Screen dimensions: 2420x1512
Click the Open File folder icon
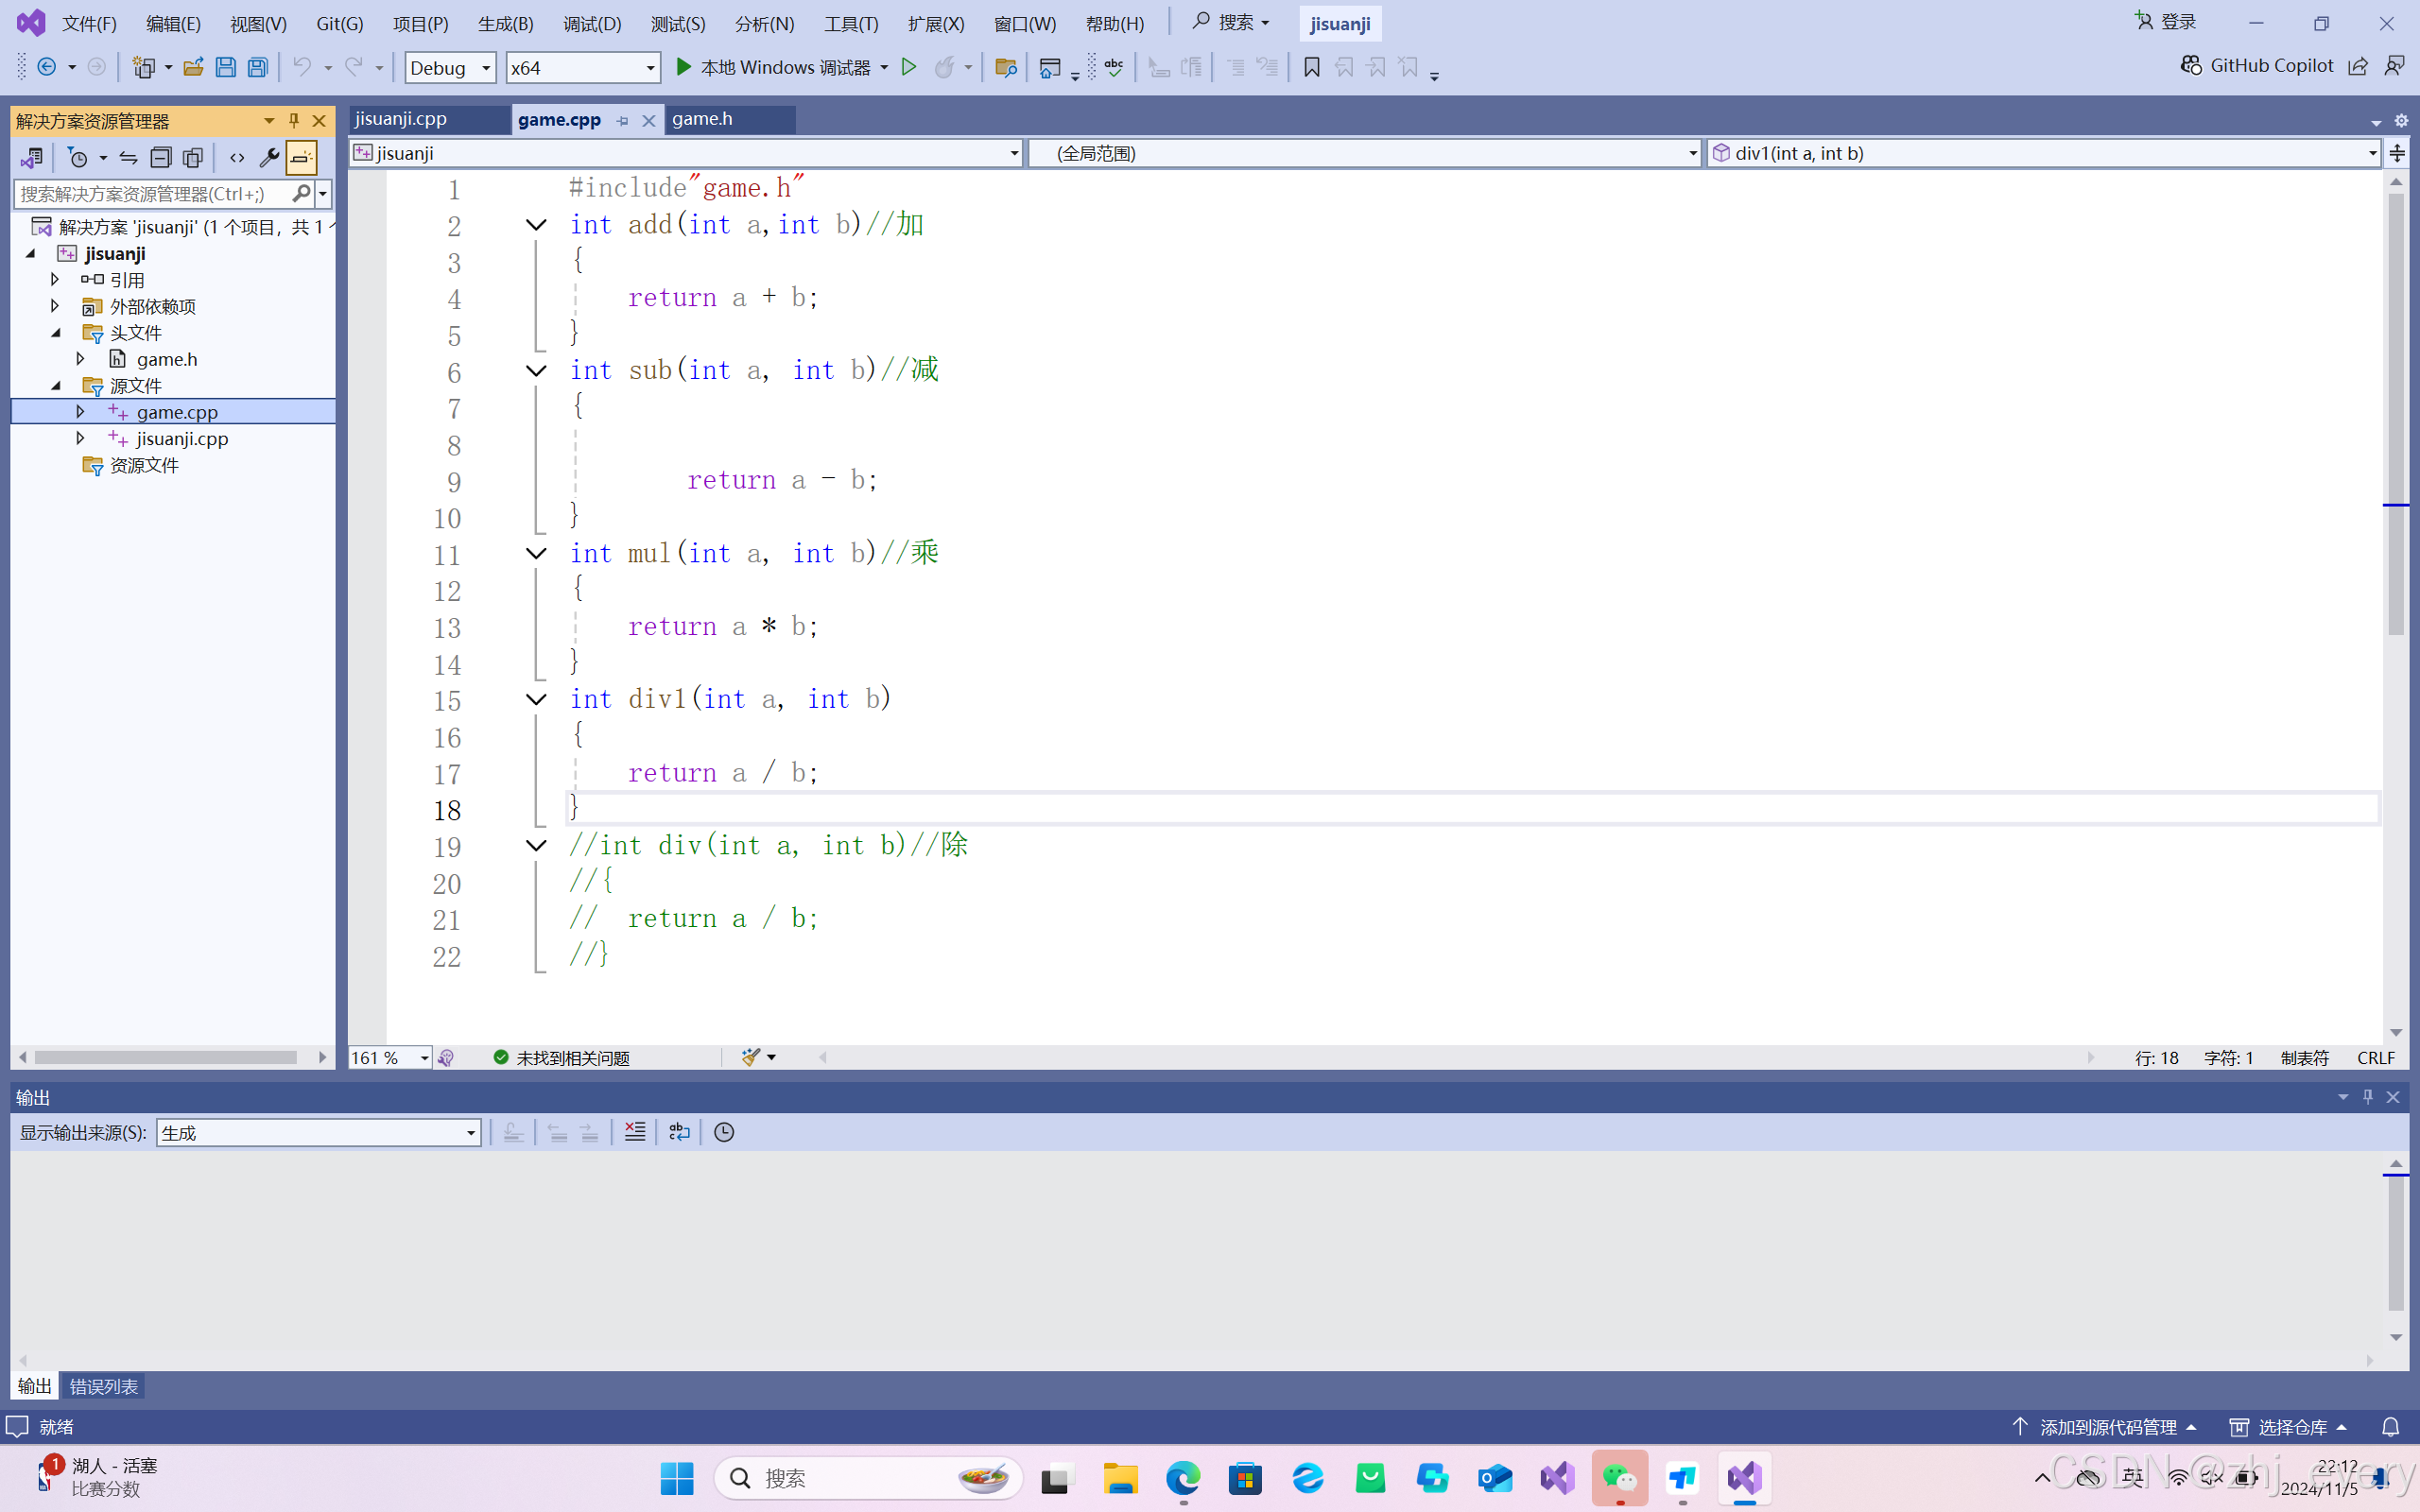click(193, 67)
